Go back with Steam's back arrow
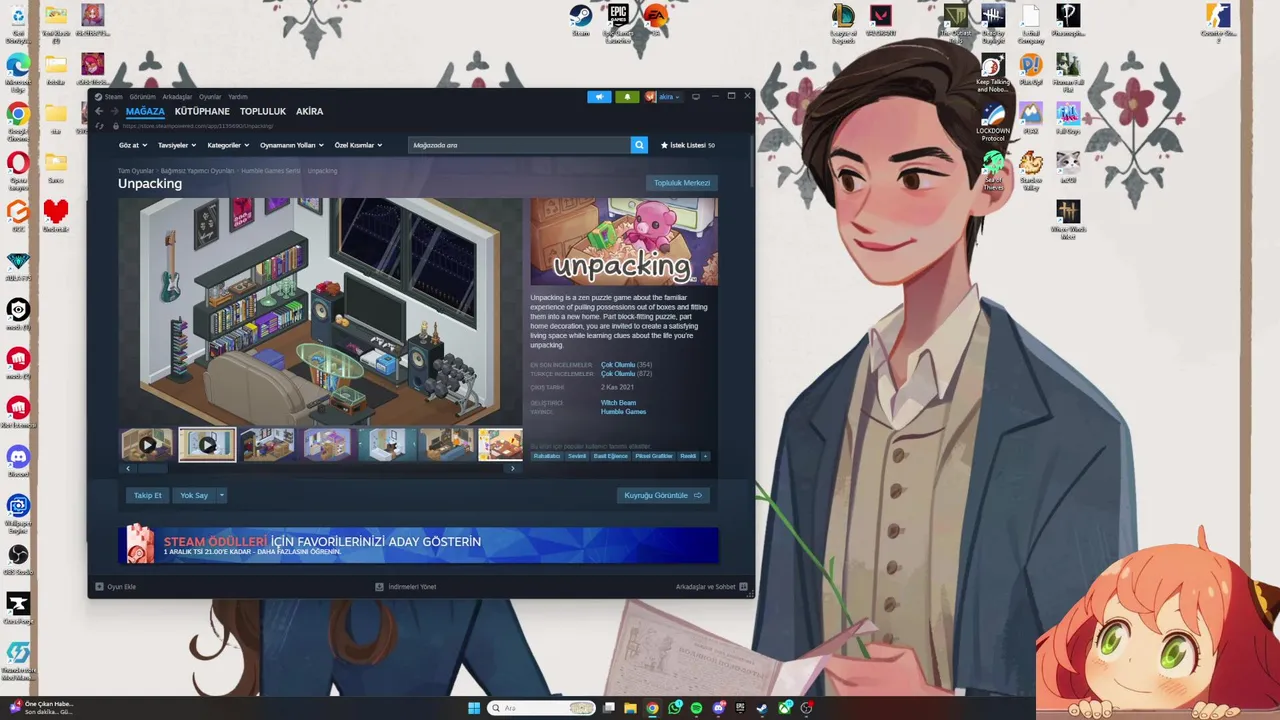 99,111
